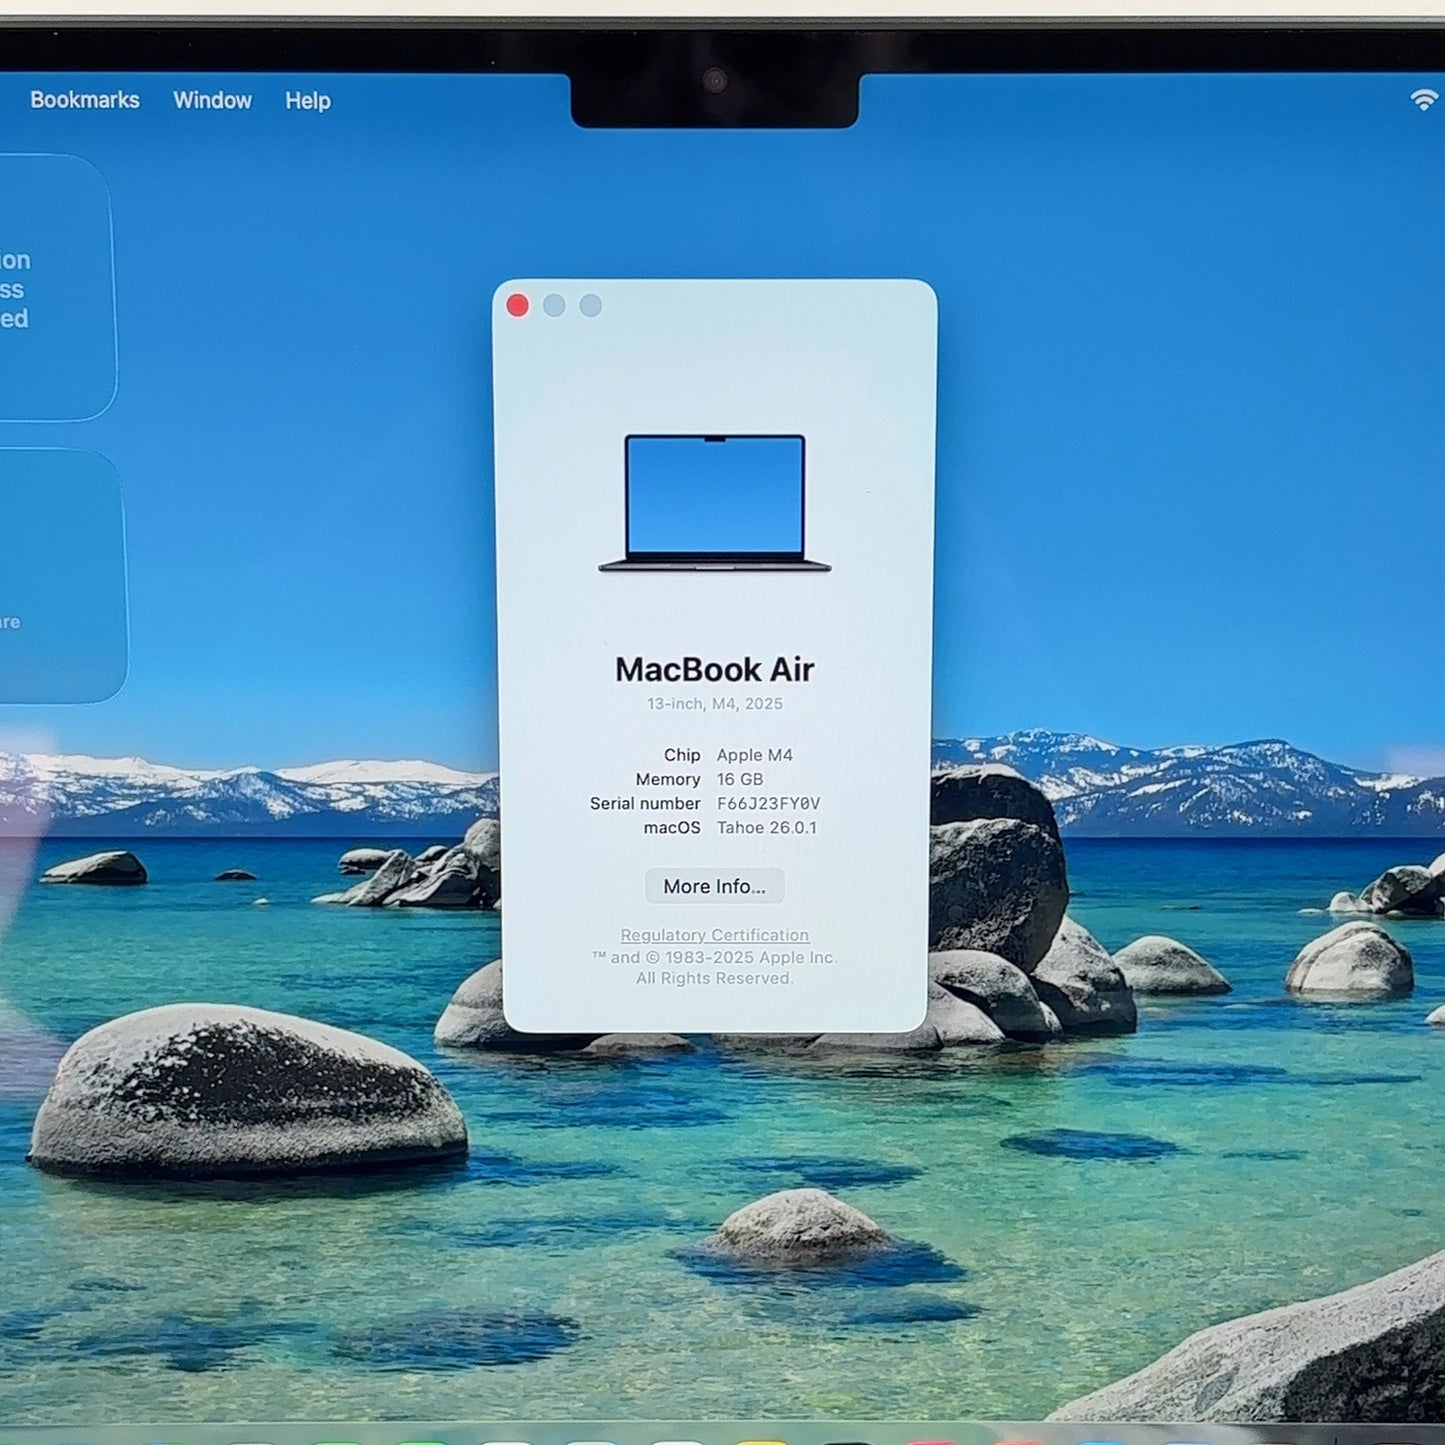This screenshot has height=1445, width=1445.
Task: Open the Help menu
Action: tap(307, 100)
